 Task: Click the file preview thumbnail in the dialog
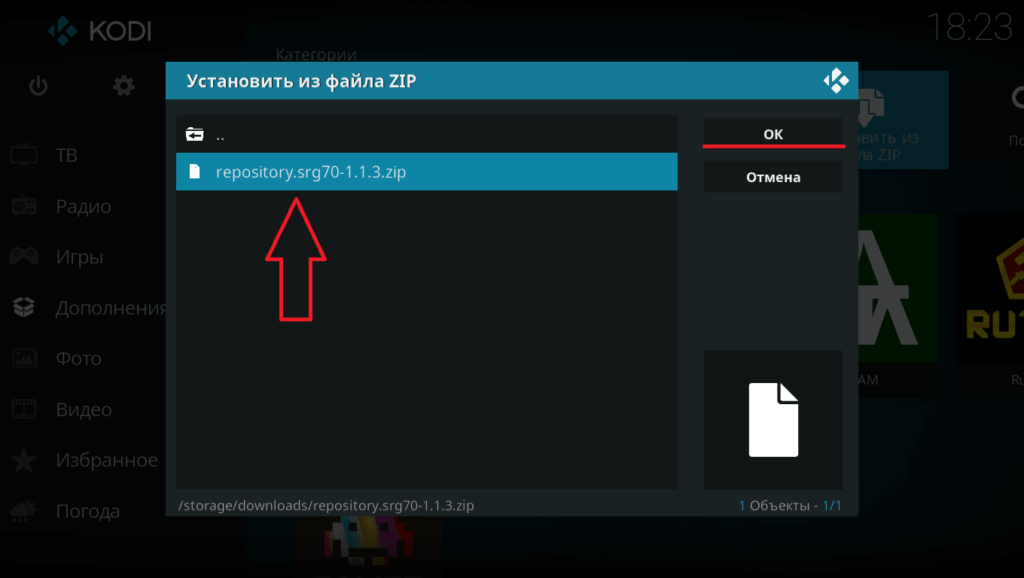coord(773,420)
